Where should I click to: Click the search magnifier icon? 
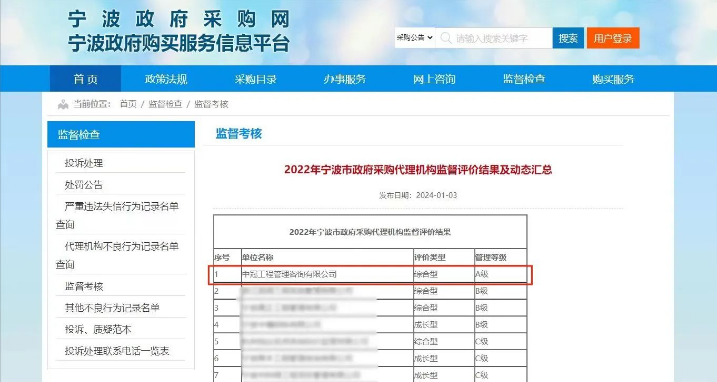click(x=446, y=38)
